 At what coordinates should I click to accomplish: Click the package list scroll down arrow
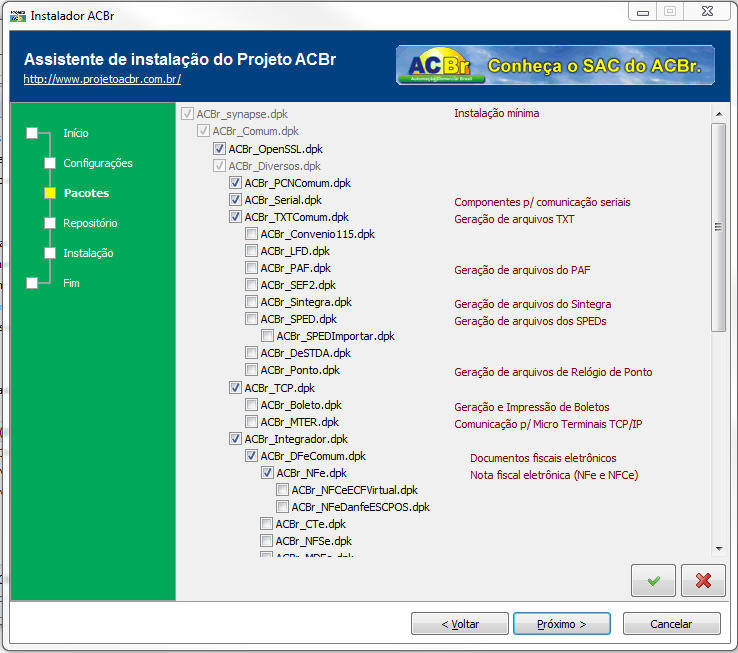719,548
